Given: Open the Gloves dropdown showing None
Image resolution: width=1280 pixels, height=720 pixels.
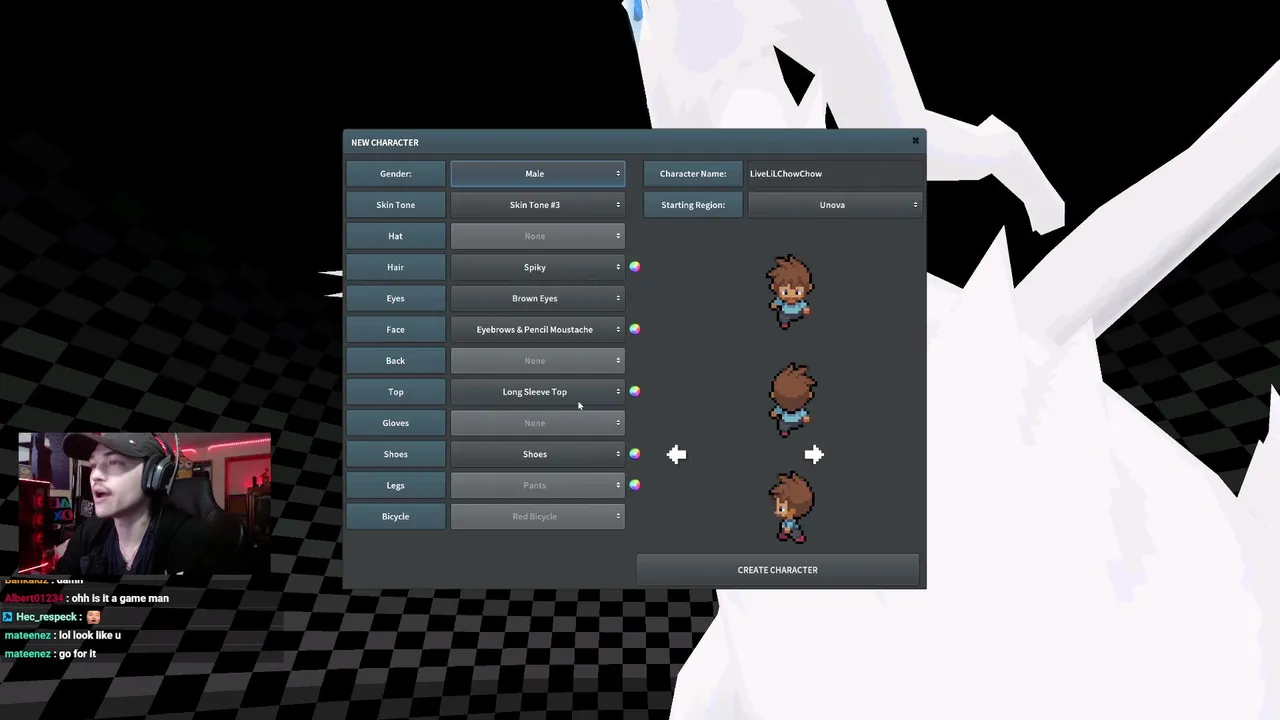Looking at the screenshot, I should pos(538,423).
